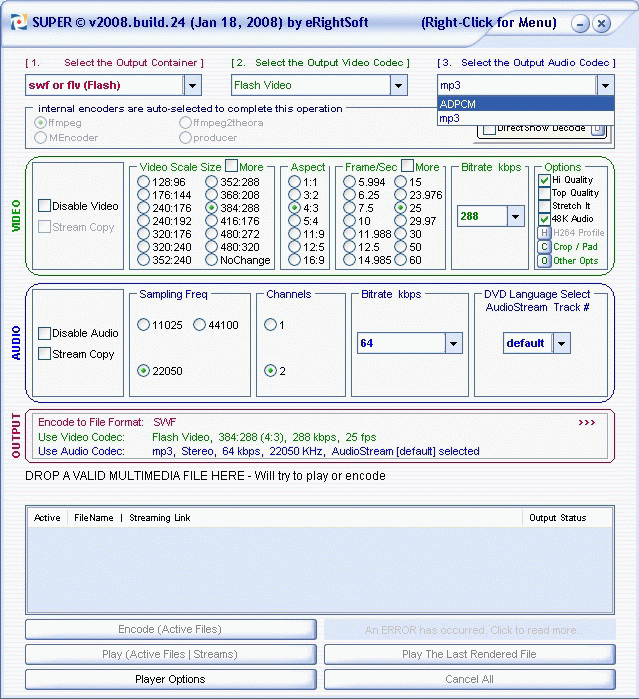This screenshot has width=639, height=699.
Task: Click the H264 Profile H icon
Action: pos(544,233)
